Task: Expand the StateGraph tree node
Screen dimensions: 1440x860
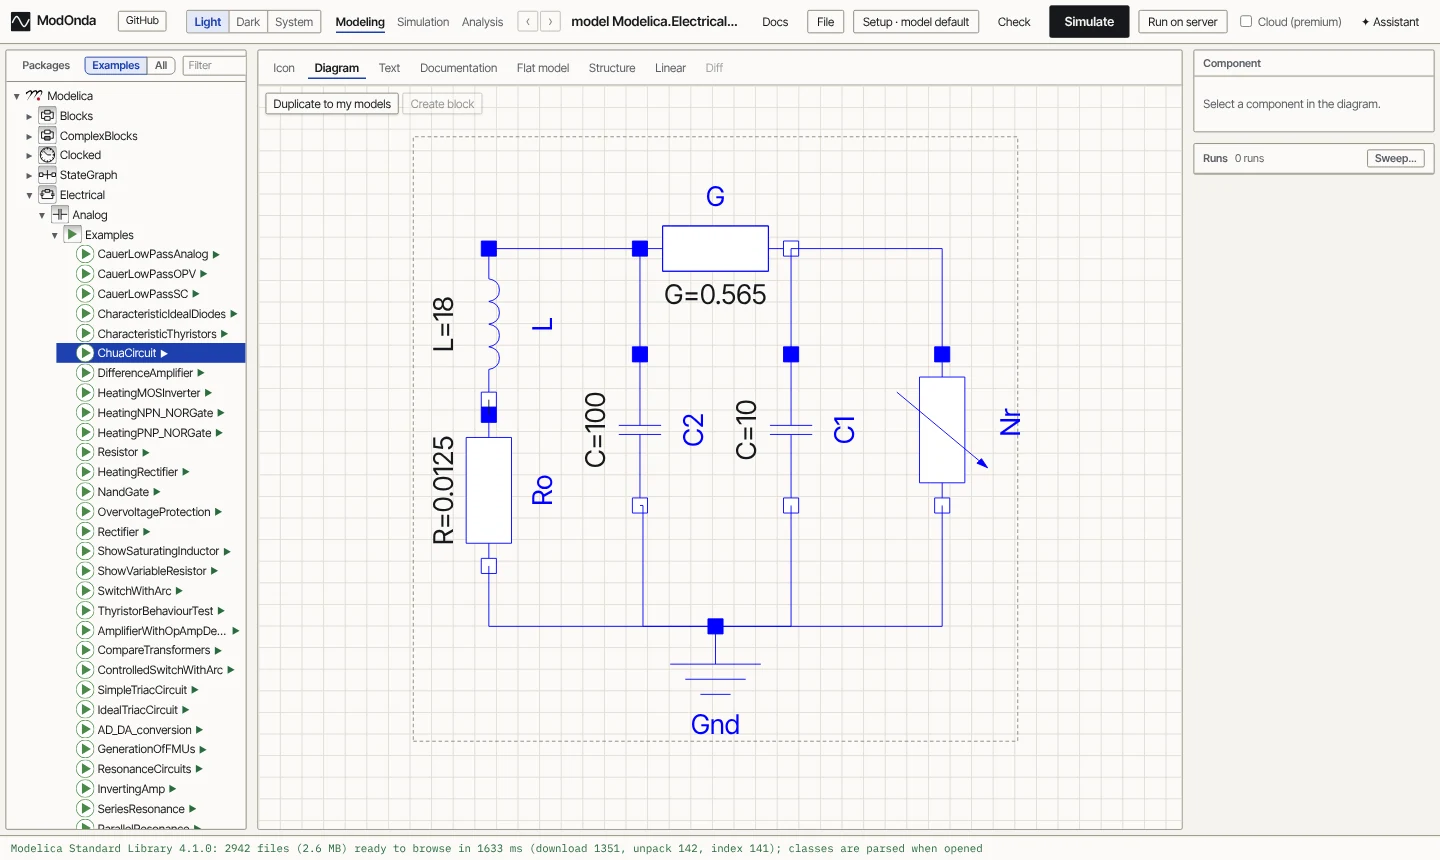Action: (x=29, y=175)
